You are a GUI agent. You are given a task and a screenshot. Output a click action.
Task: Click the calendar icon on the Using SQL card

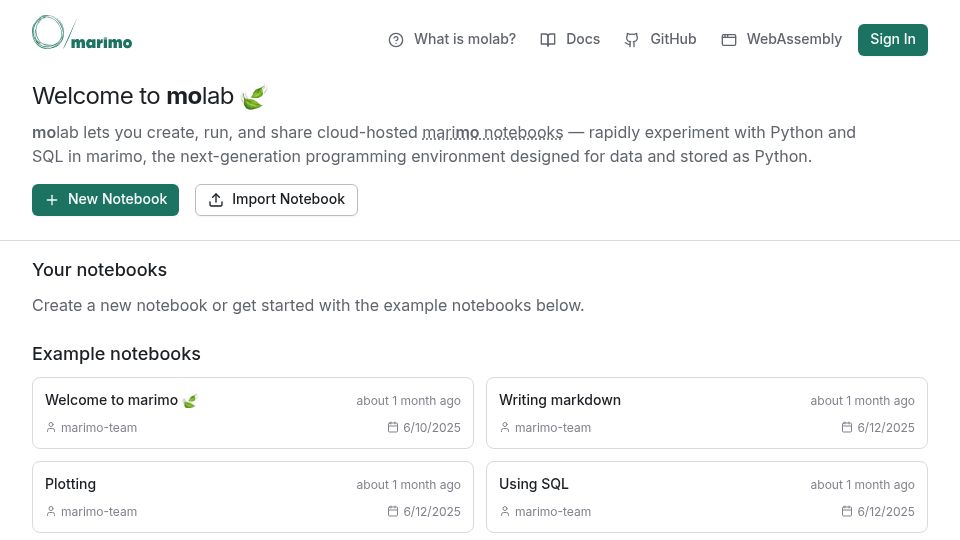(847, 511)
